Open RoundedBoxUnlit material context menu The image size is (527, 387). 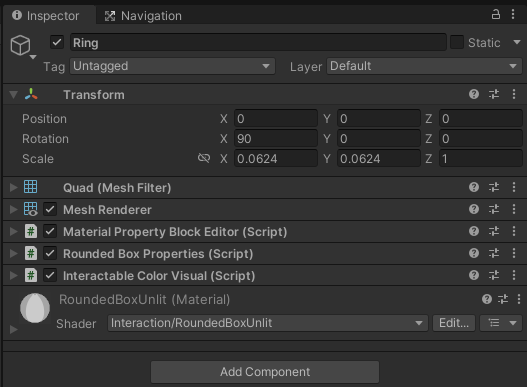(x=519, y=299)
